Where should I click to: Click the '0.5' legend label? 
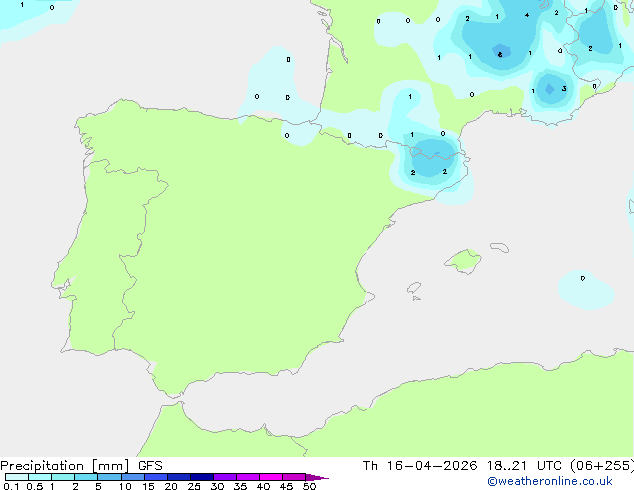(x=35, y=486)
